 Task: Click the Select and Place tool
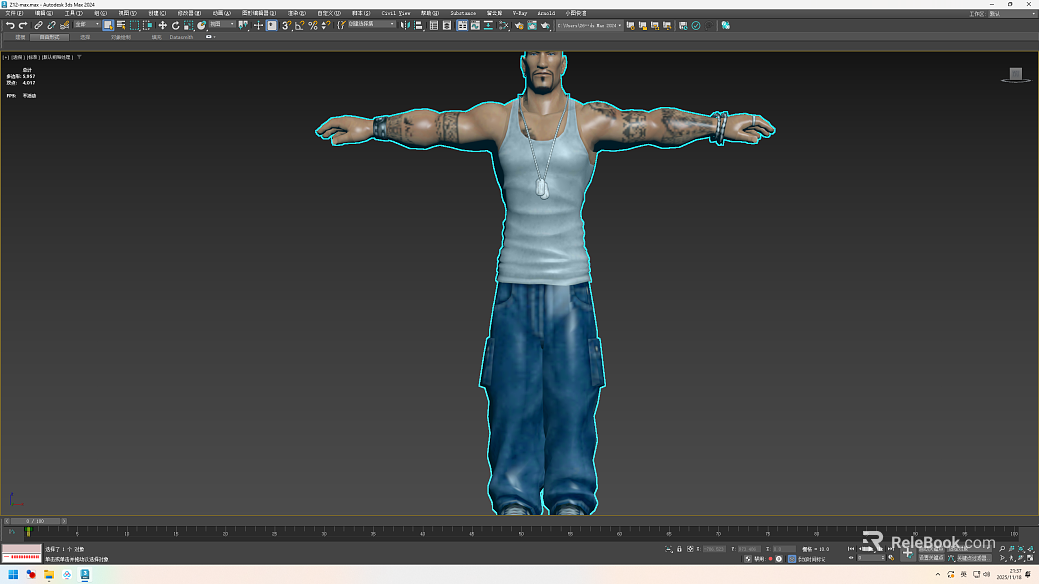tap(201, 25)
